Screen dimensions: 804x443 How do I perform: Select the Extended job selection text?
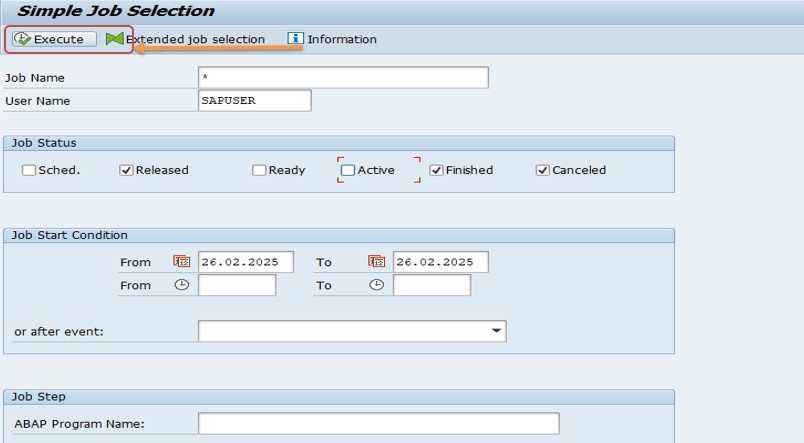(x=195, y=39)
